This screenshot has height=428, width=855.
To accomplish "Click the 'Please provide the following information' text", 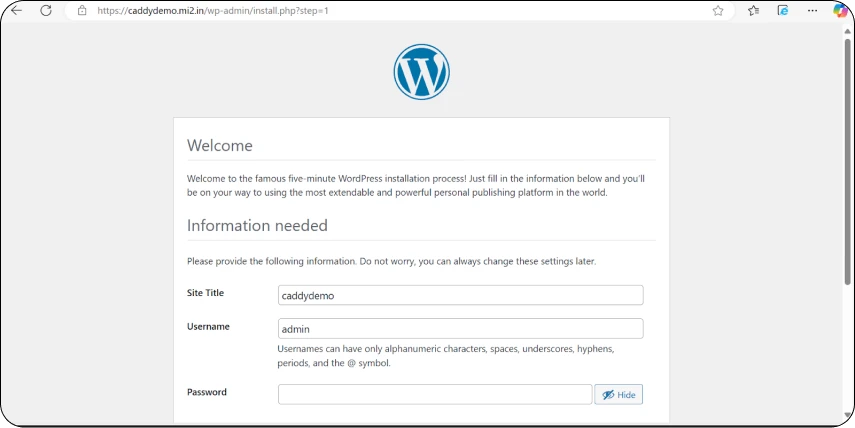I will 392,261.
